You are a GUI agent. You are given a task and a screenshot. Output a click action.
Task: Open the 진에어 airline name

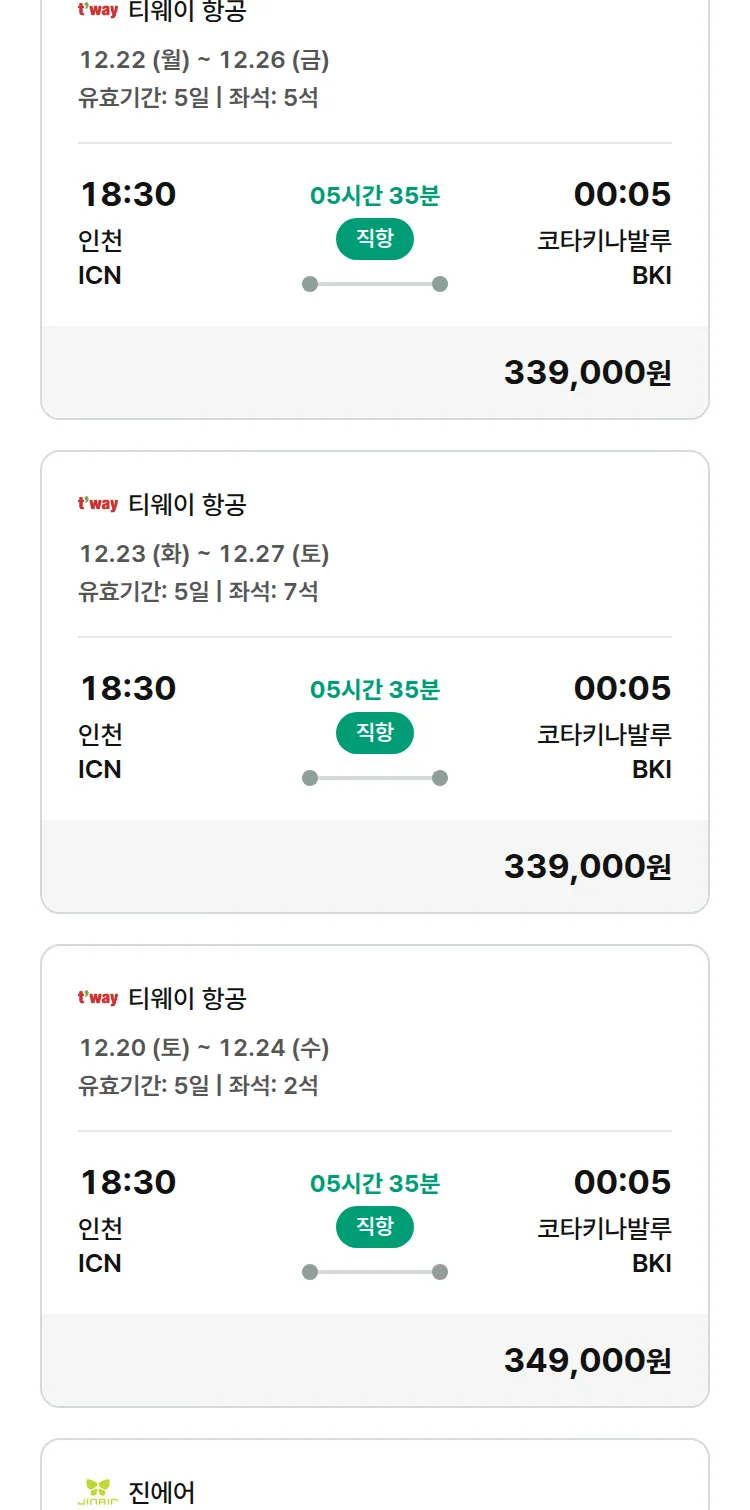pos(162,1492)
